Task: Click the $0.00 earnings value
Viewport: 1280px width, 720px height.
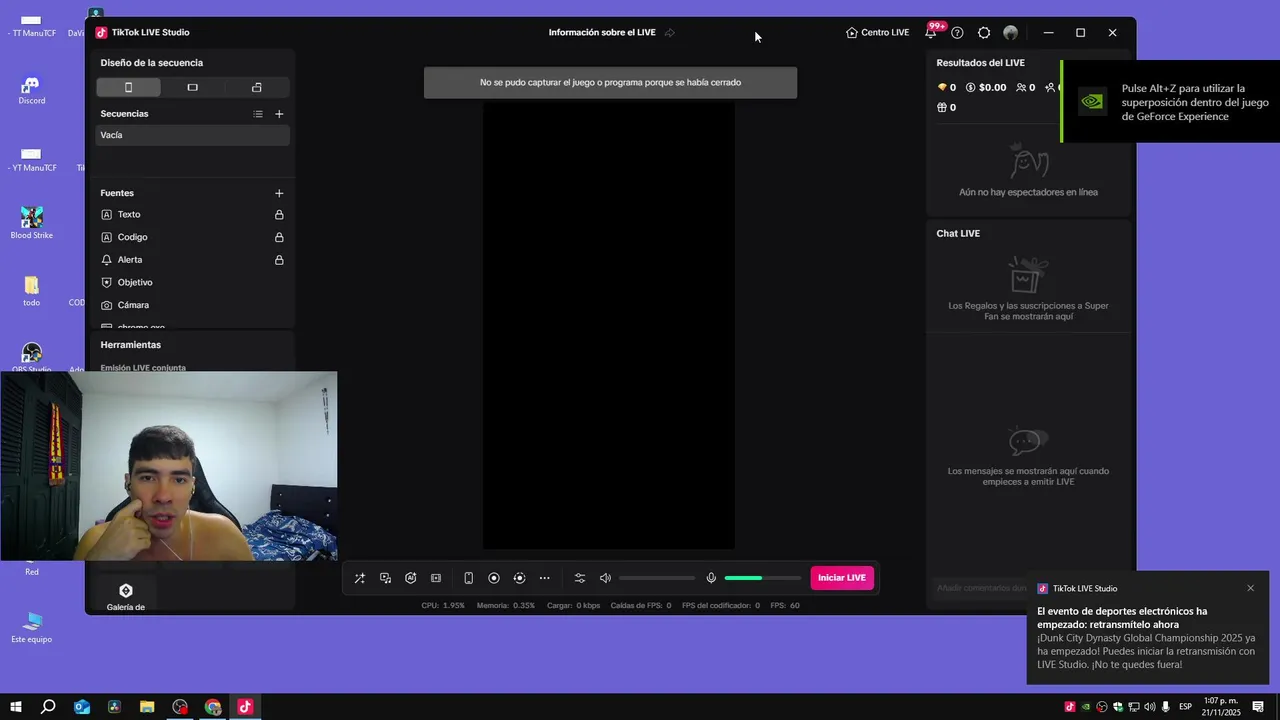Action: [986, 88]
